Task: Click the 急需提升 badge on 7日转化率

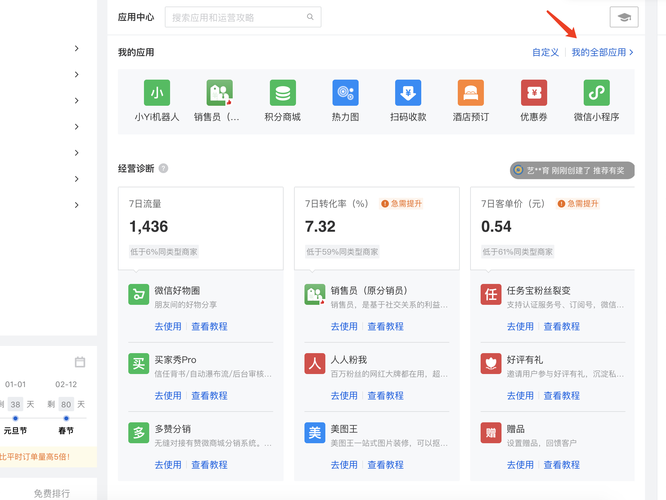Action: coord(401,203)
